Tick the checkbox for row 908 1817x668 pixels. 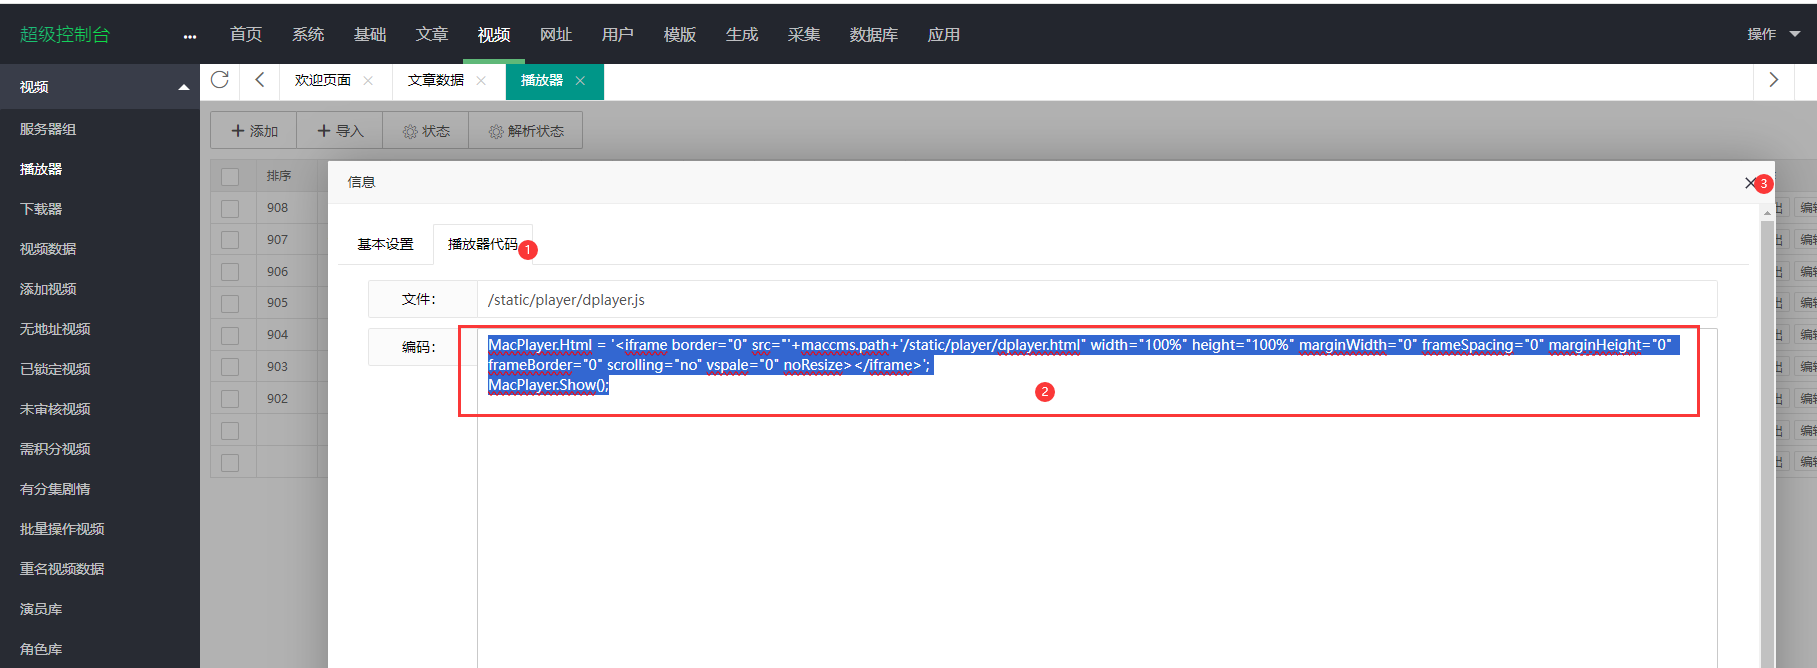pyautogui.click(x=230, y=208)
